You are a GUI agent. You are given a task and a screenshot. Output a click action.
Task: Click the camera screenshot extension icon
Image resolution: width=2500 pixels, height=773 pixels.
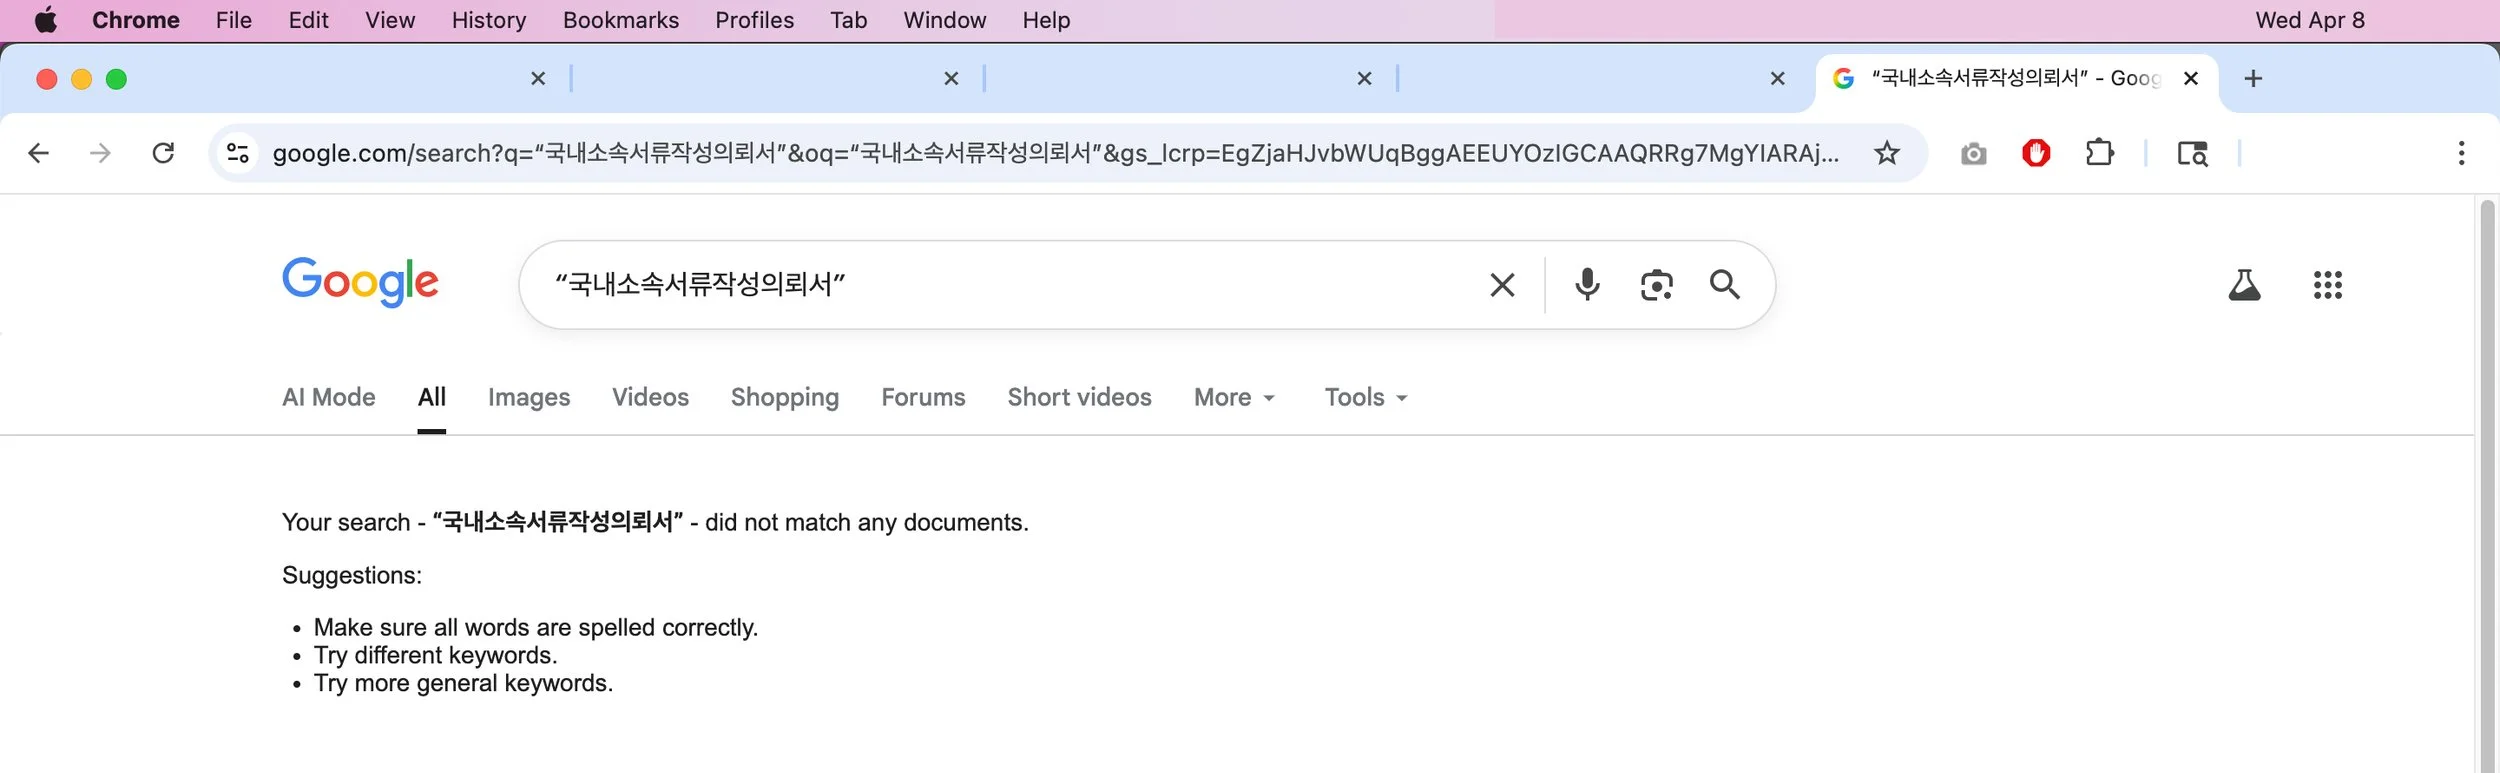pos(1974,153)
